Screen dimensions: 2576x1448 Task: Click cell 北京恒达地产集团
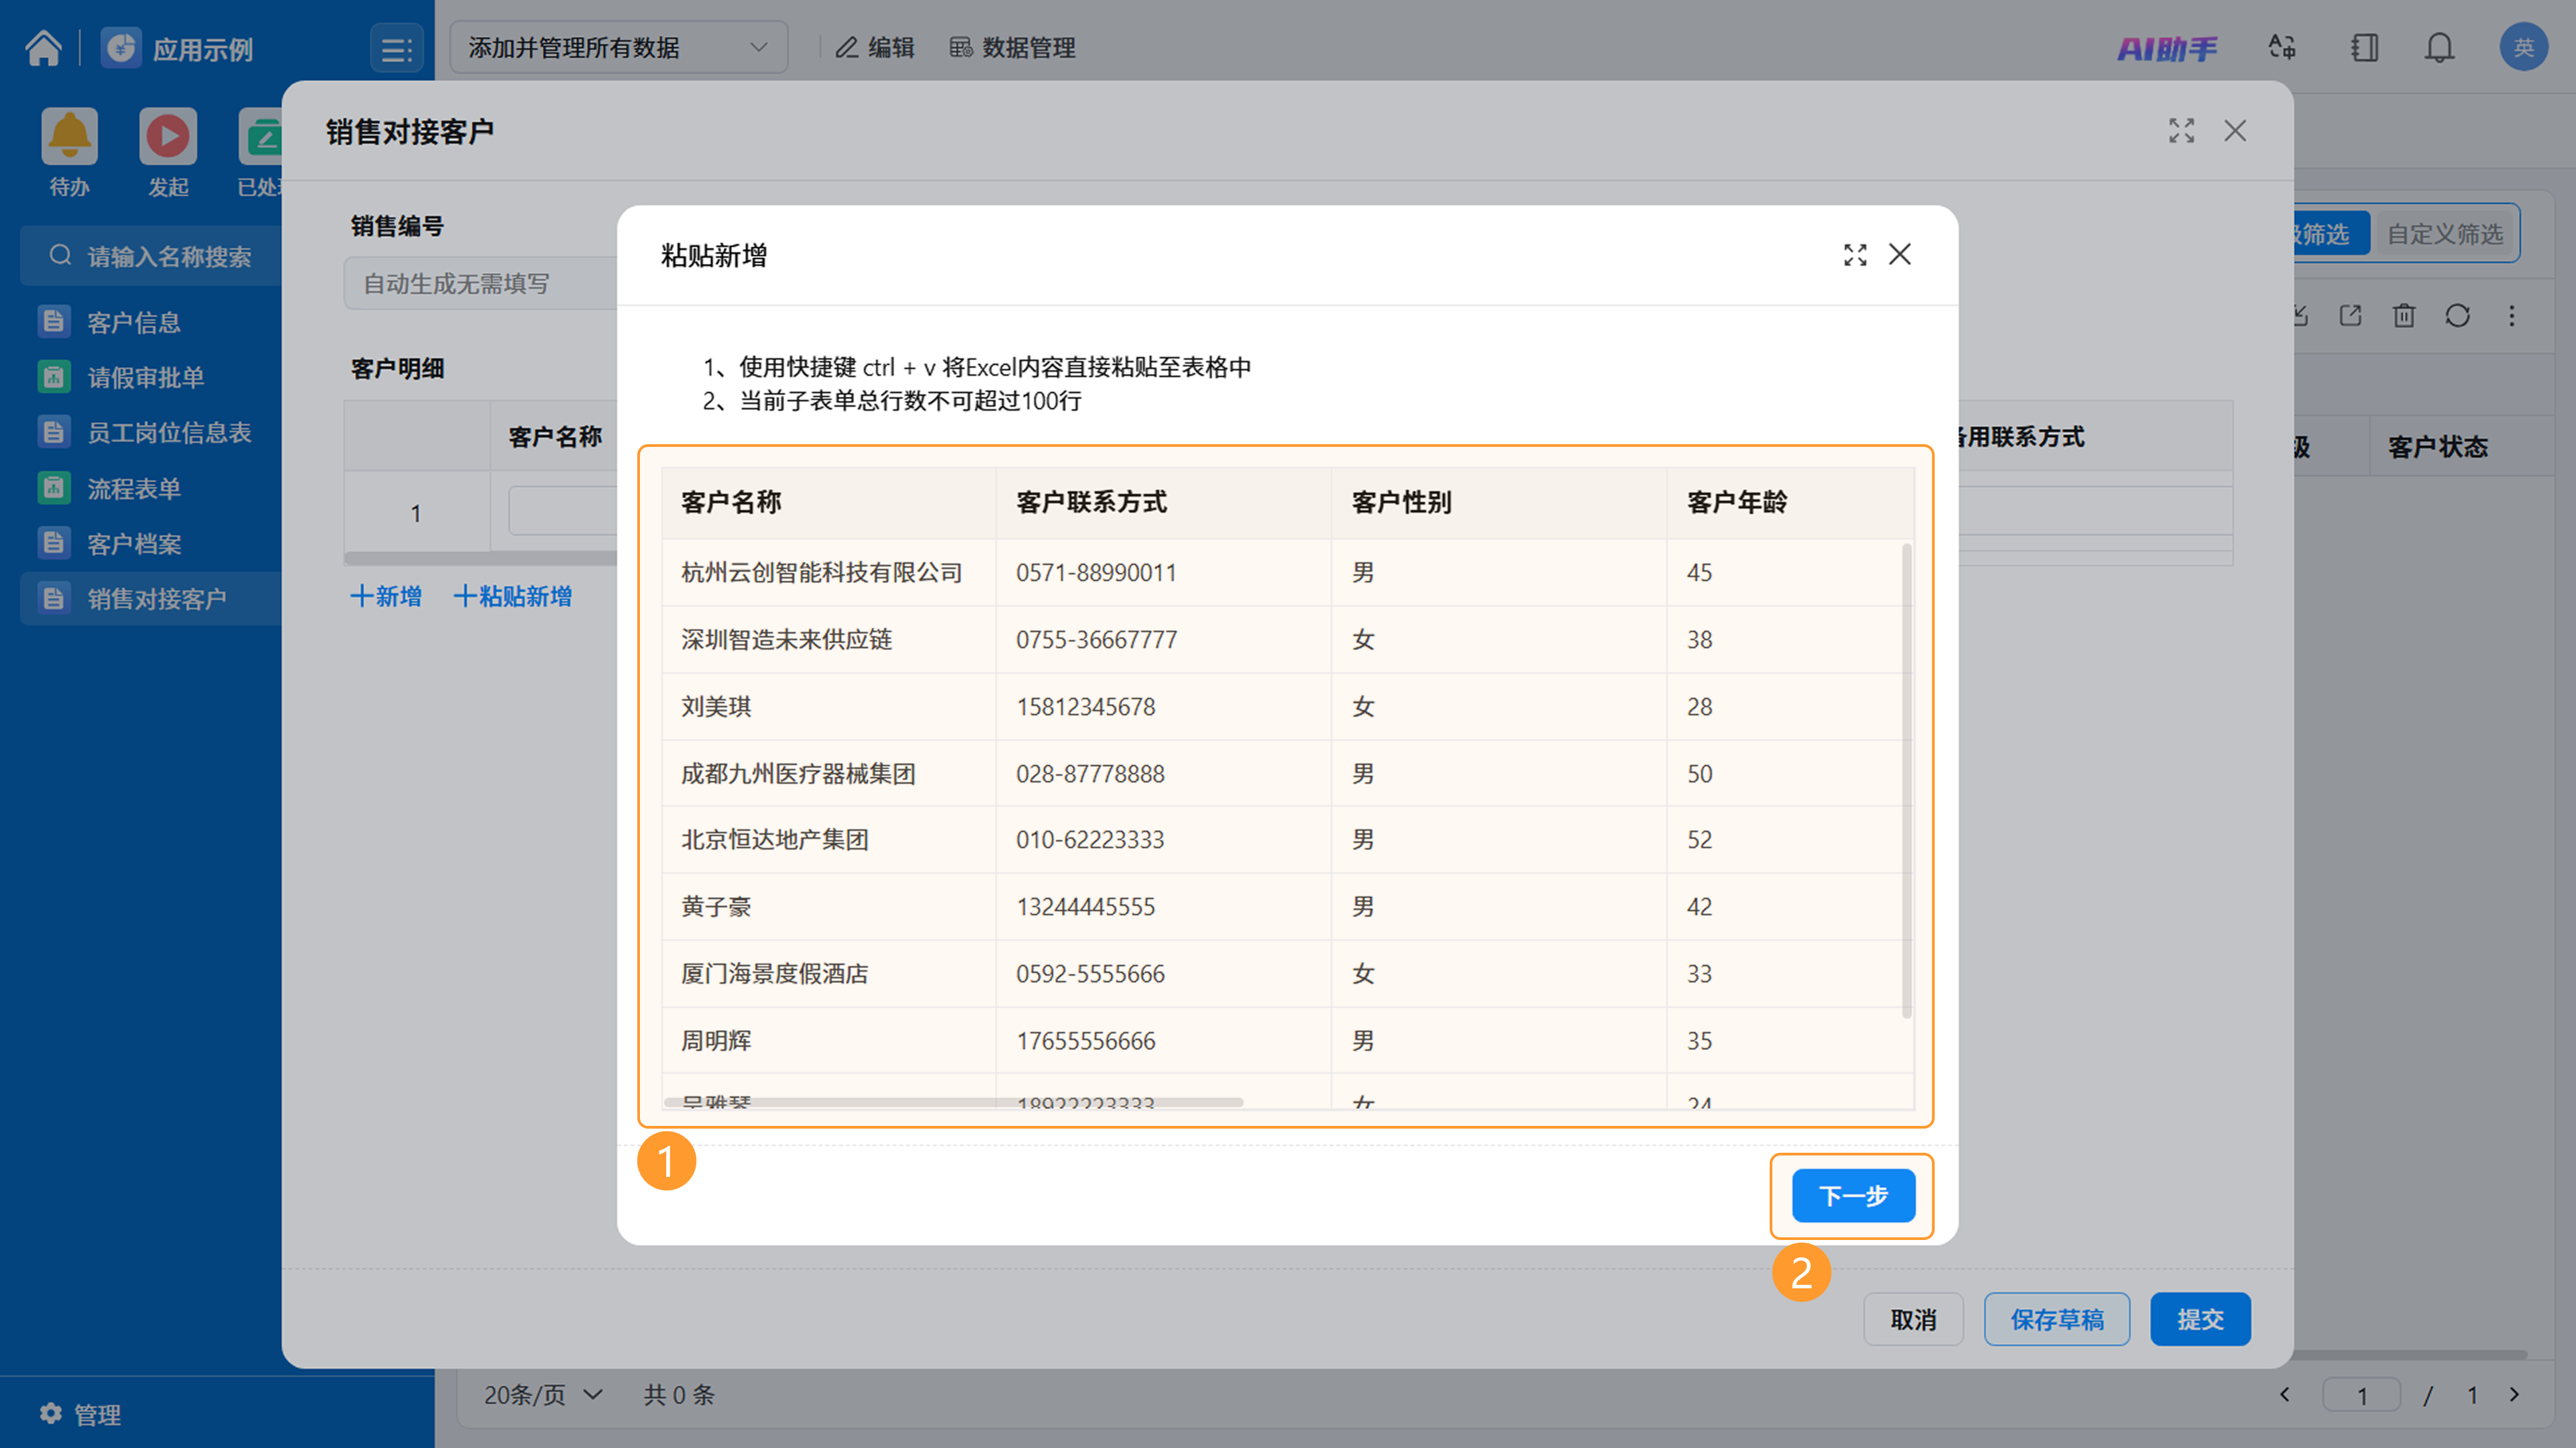tap(828, 839)
